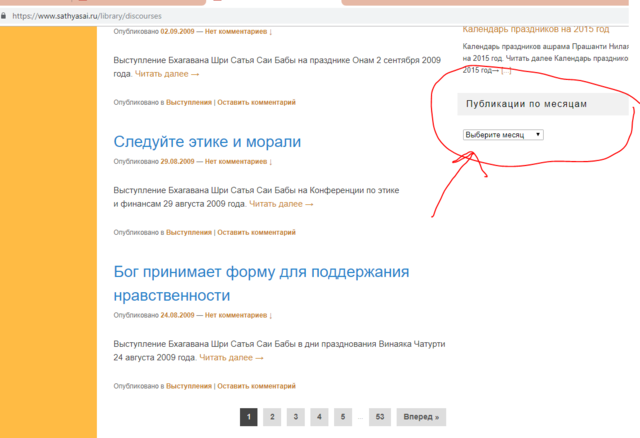Screen dimensions: 640x438
Task: Click 'Читать далее' for the 29 августа conference speech
Action: [281, 204]
